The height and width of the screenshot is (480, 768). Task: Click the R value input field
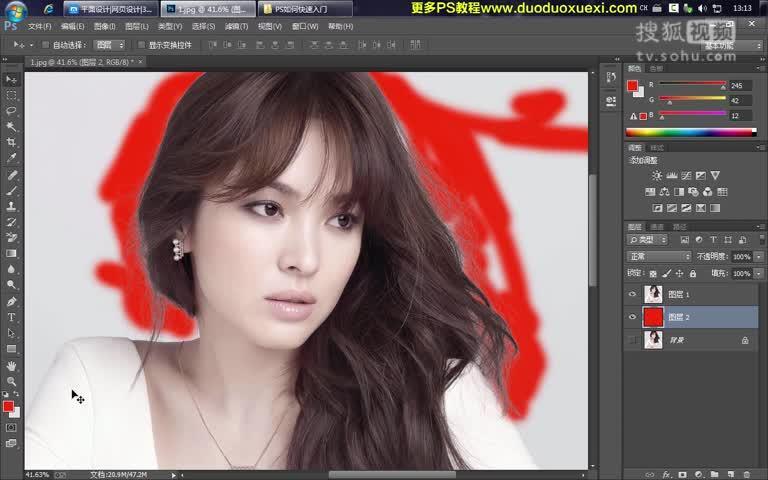pyautogui.click(x=740, y=85)
